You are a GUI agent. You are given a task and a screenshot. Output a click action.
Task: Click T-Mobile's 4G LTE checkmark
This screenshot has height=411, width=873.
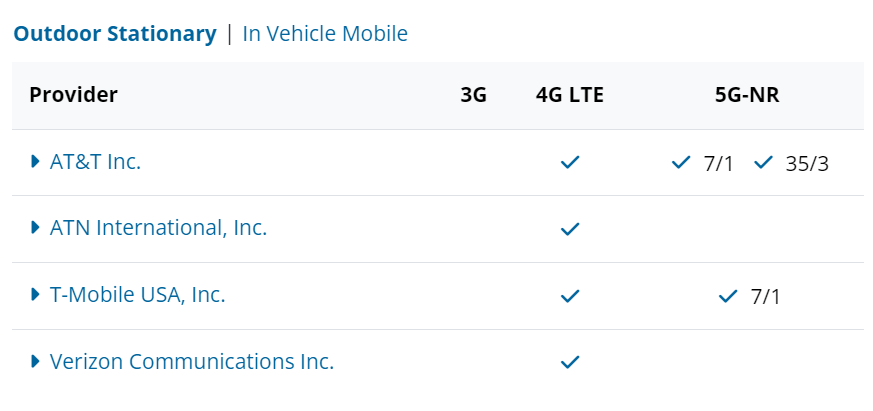(570, 296)
